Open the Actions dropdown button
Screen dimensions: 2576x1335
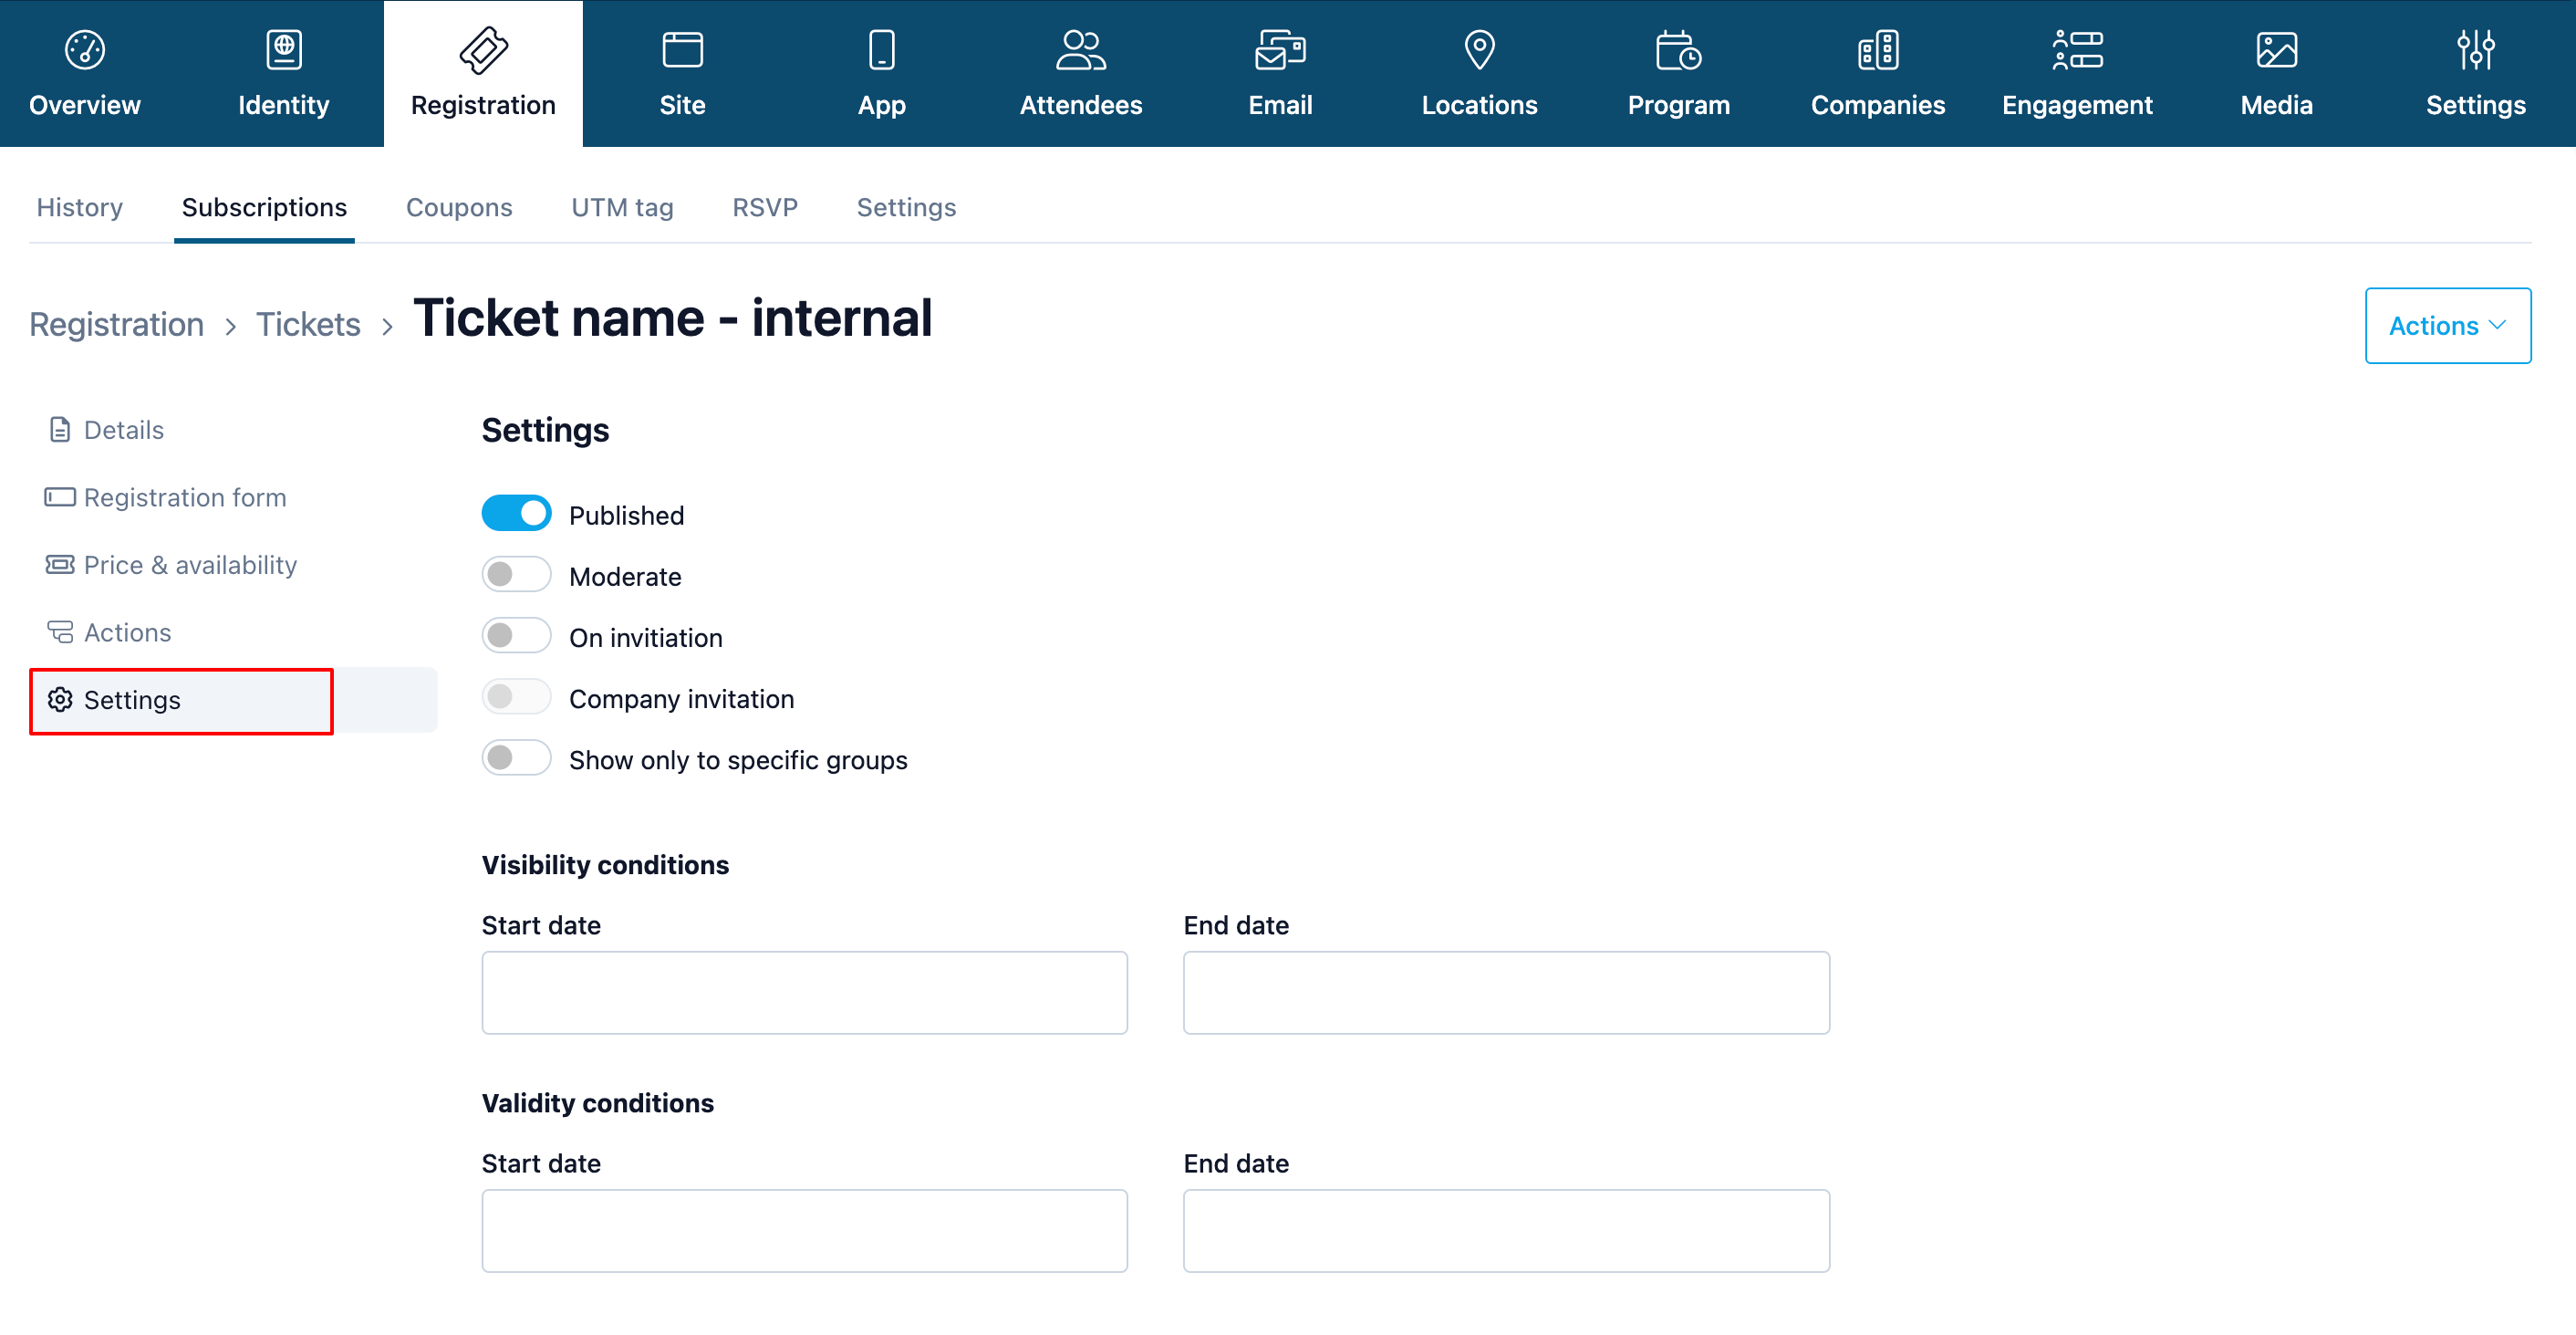(2447, 326)
